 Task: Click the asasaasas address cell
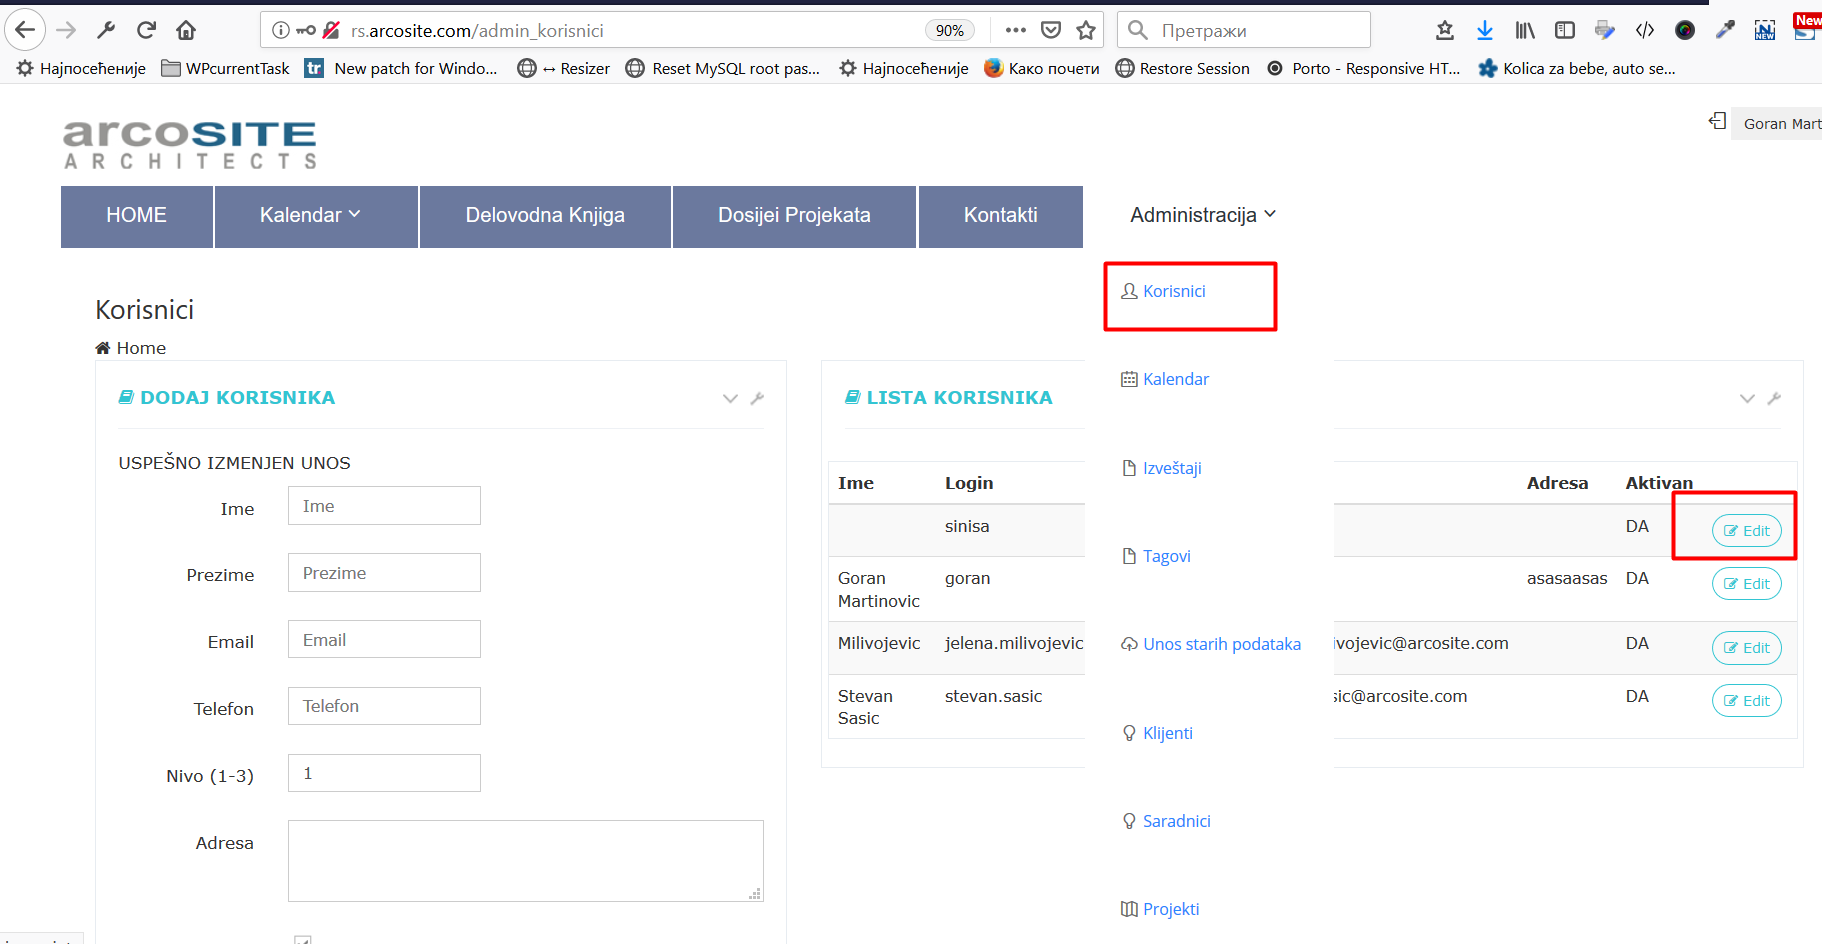pos(1567,579)
